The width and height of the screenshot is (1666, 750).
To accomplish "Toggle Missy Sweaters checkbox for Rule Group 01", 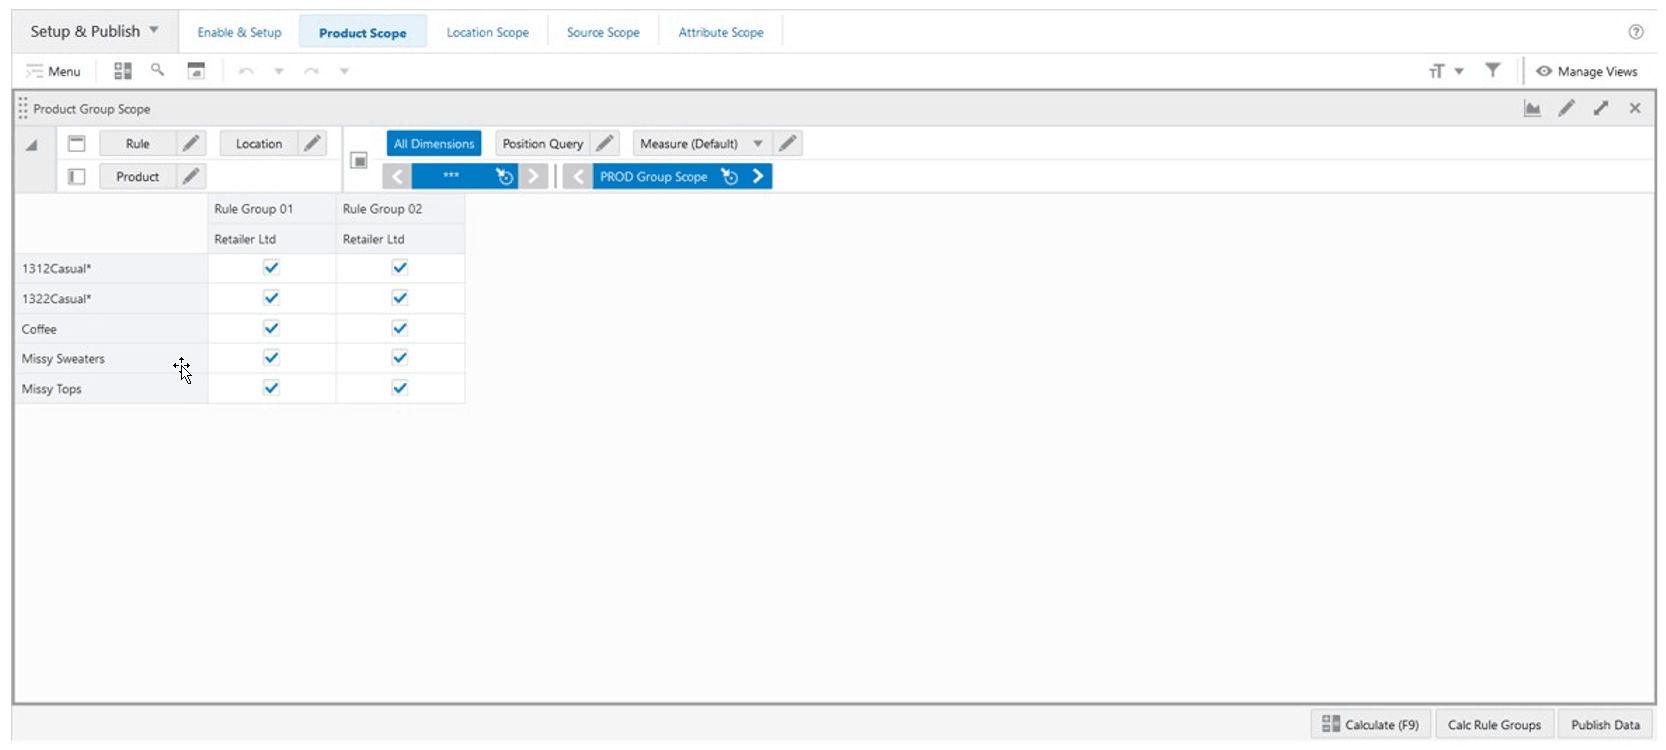I will [x=271, y=358].
